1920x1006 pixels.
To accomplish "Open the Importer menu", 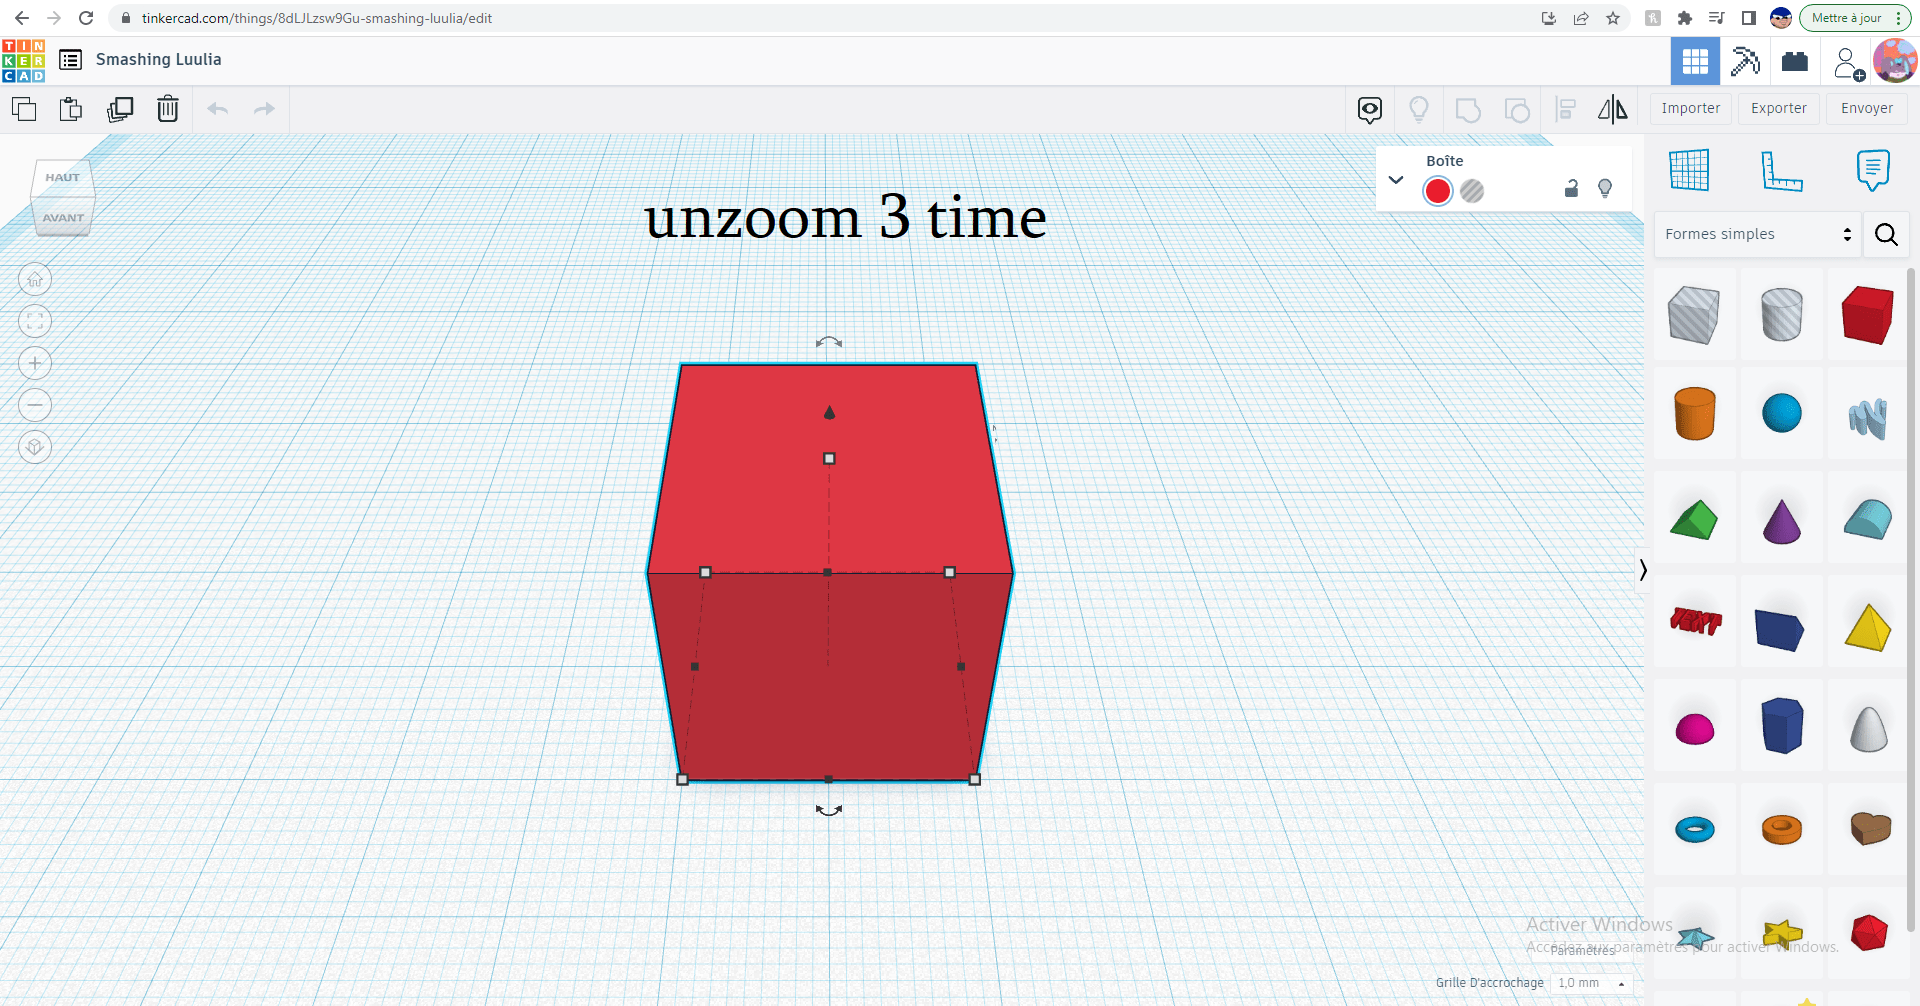I will (x=1690, y=108).
